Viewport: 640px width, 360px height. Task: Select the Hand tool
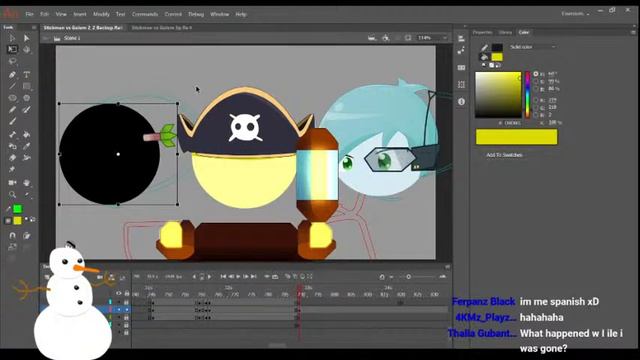pyautogui.click(x=27, y=182)
